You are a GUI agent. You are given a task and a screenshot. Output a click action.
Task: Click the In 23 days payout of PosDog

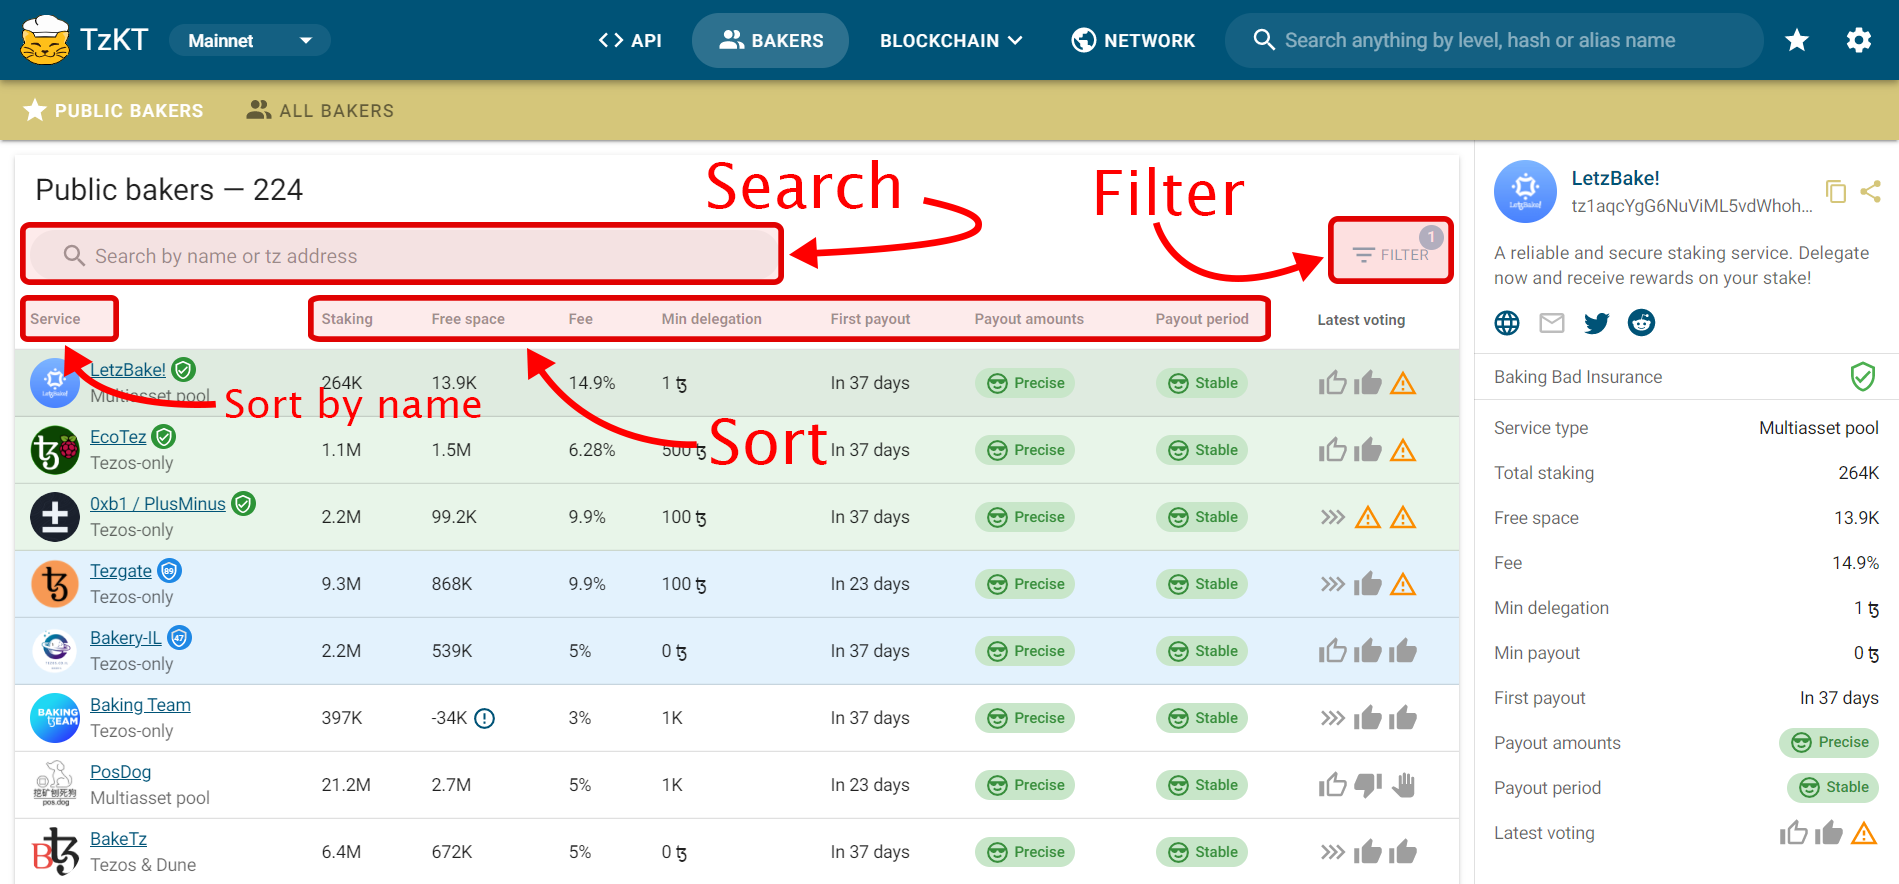[870, 785]
